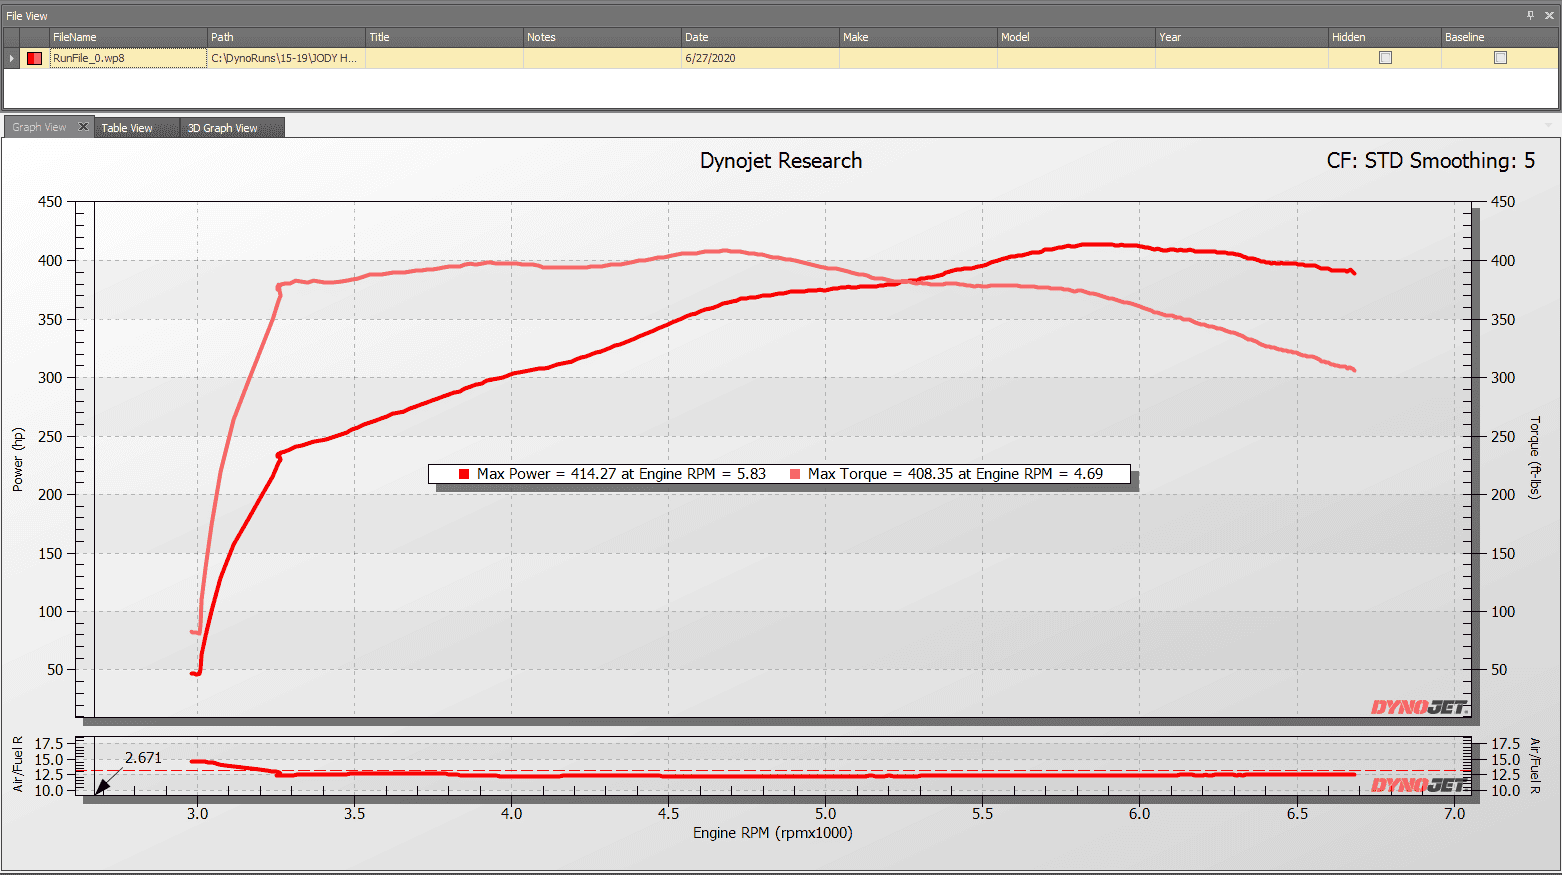Toggle Baseline checkbox for RunFile_0.wp8
Viewport: 1562px width, 875px height.
(x=1500, y=58)
